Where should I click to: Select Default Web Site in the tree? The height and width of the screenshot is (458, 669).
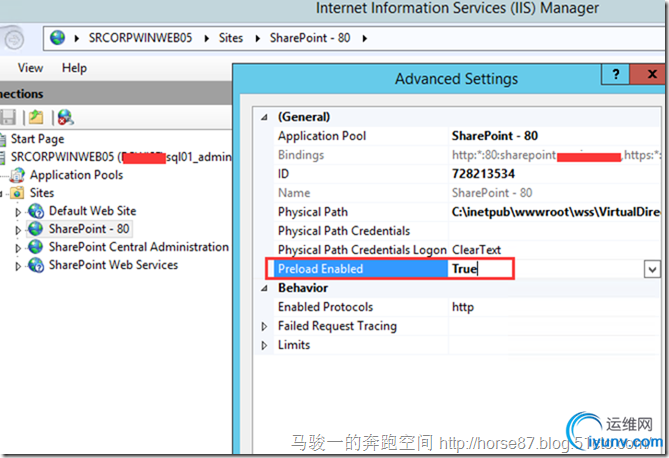pyautogui.click(x=92, y=211)
